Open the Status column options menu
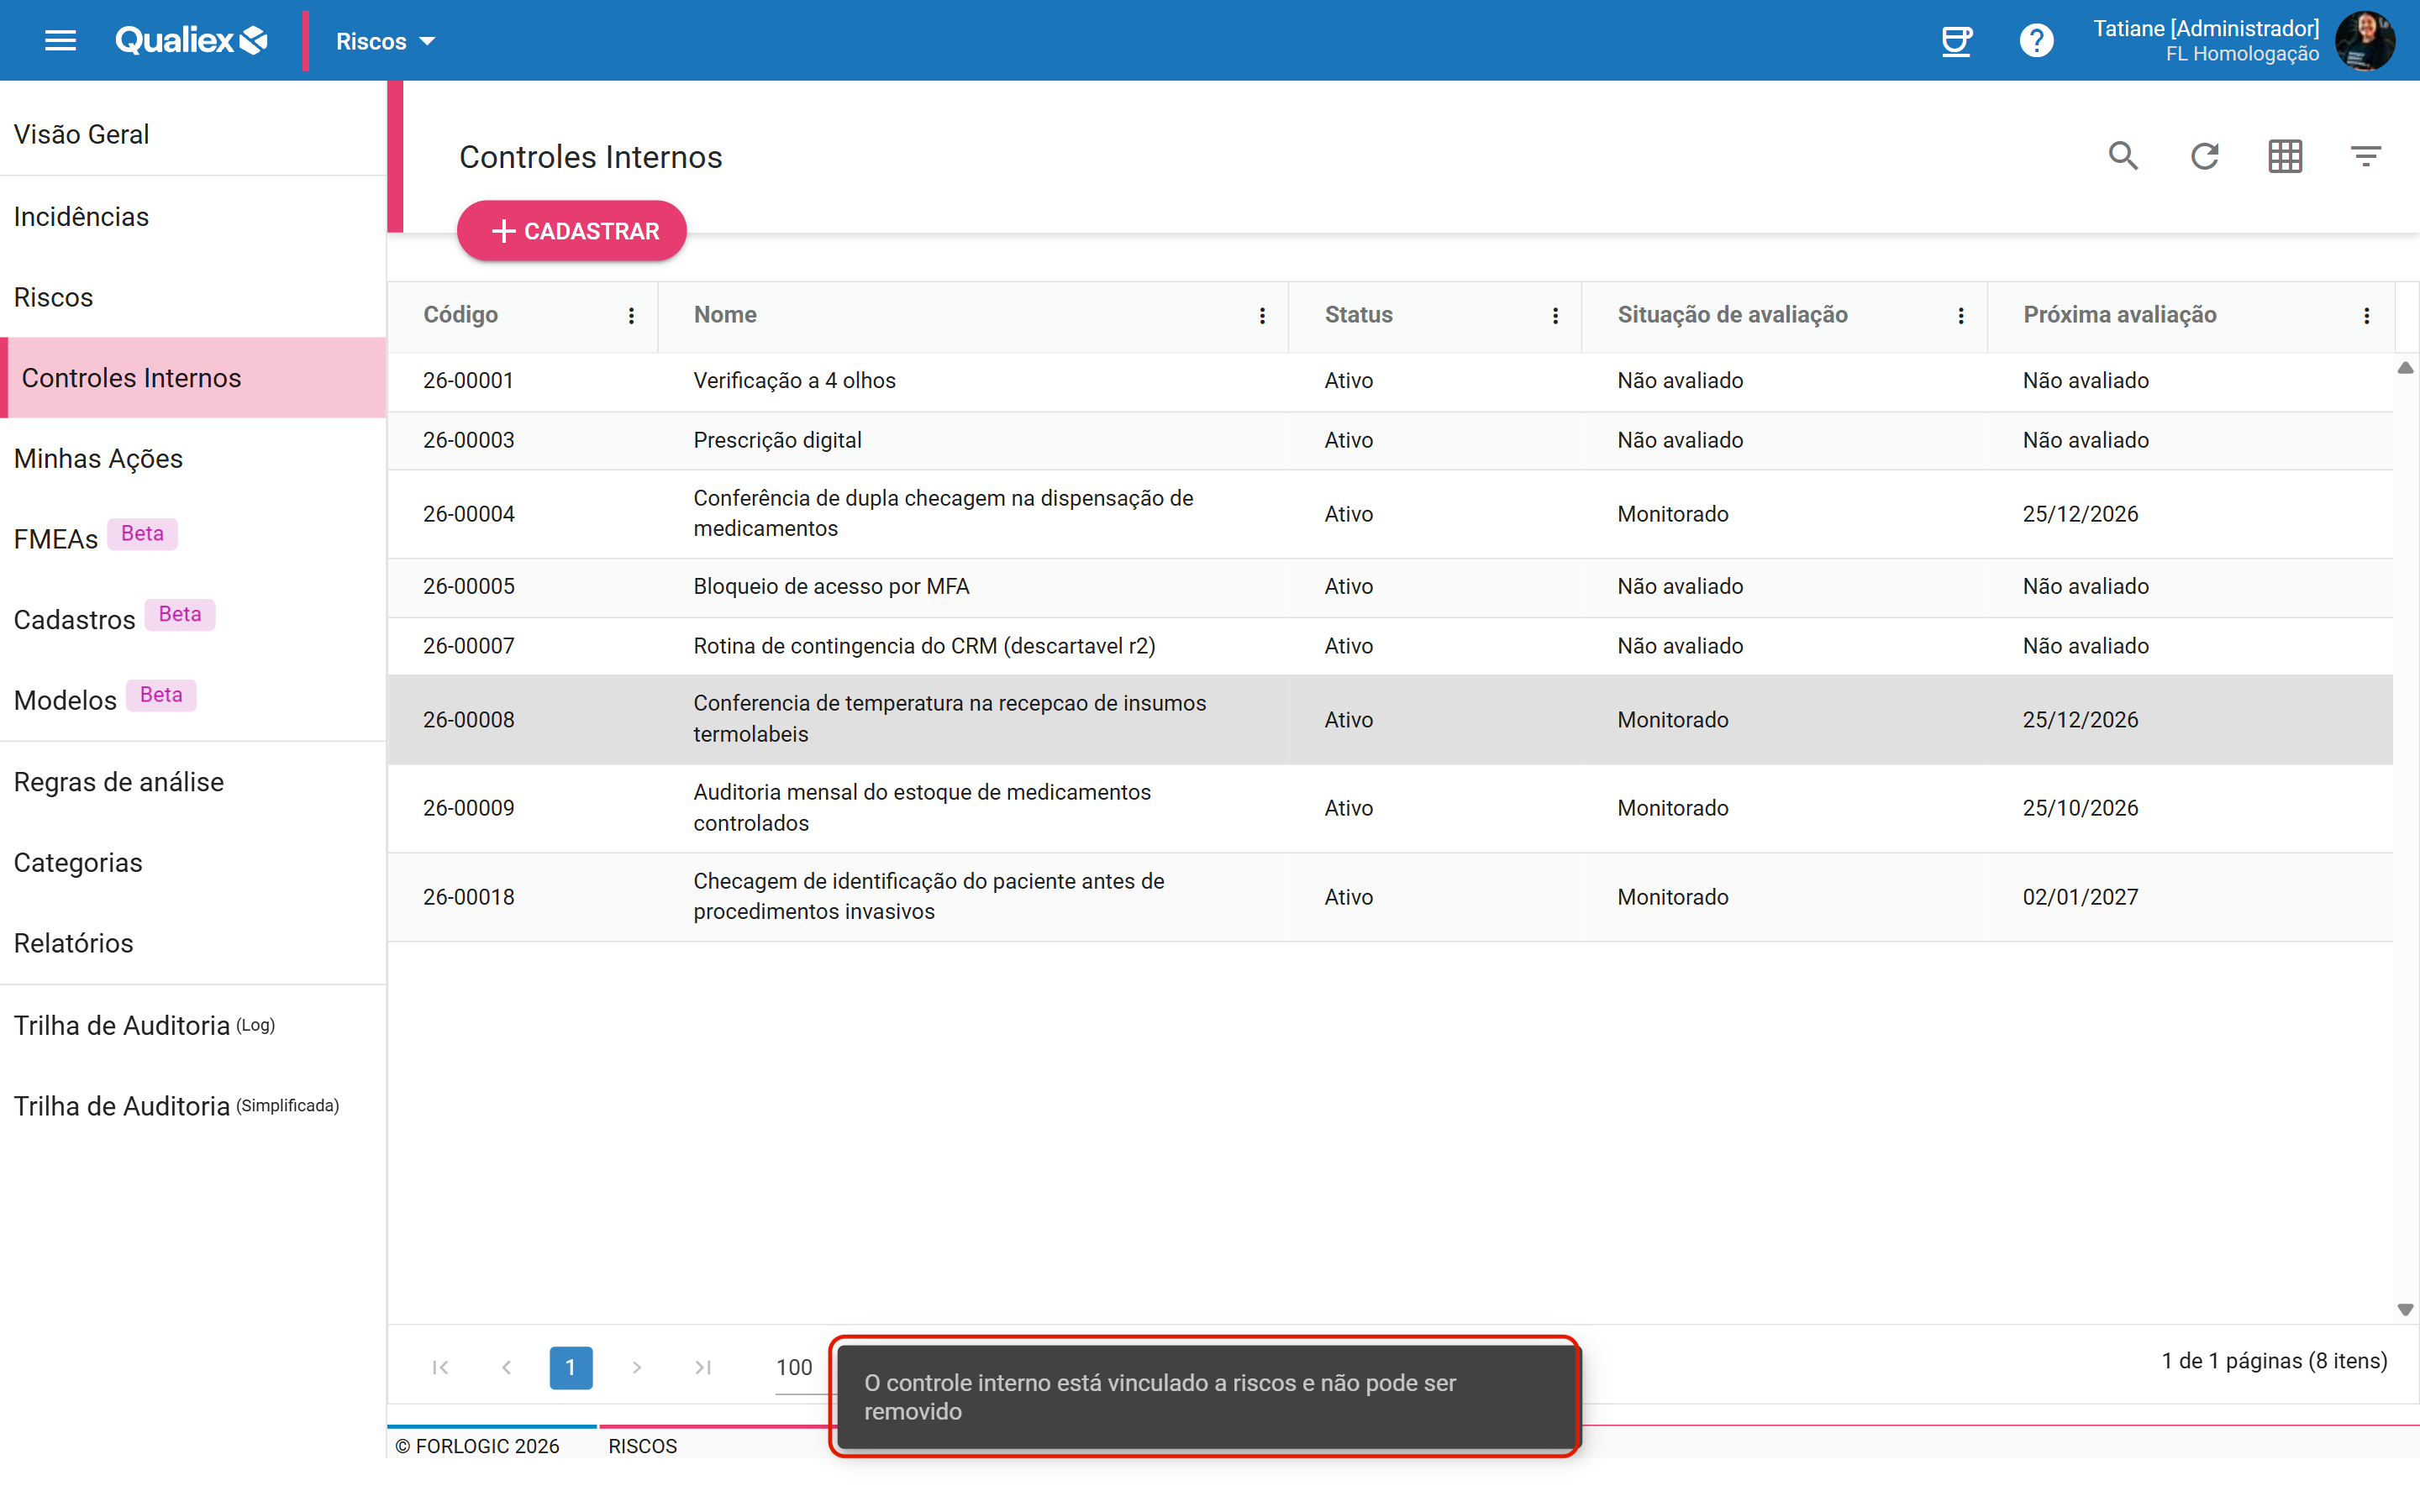Image resolution: width=2420 pixels, height=1512 pixels. pyautogui.click(x=1555, y=316)
